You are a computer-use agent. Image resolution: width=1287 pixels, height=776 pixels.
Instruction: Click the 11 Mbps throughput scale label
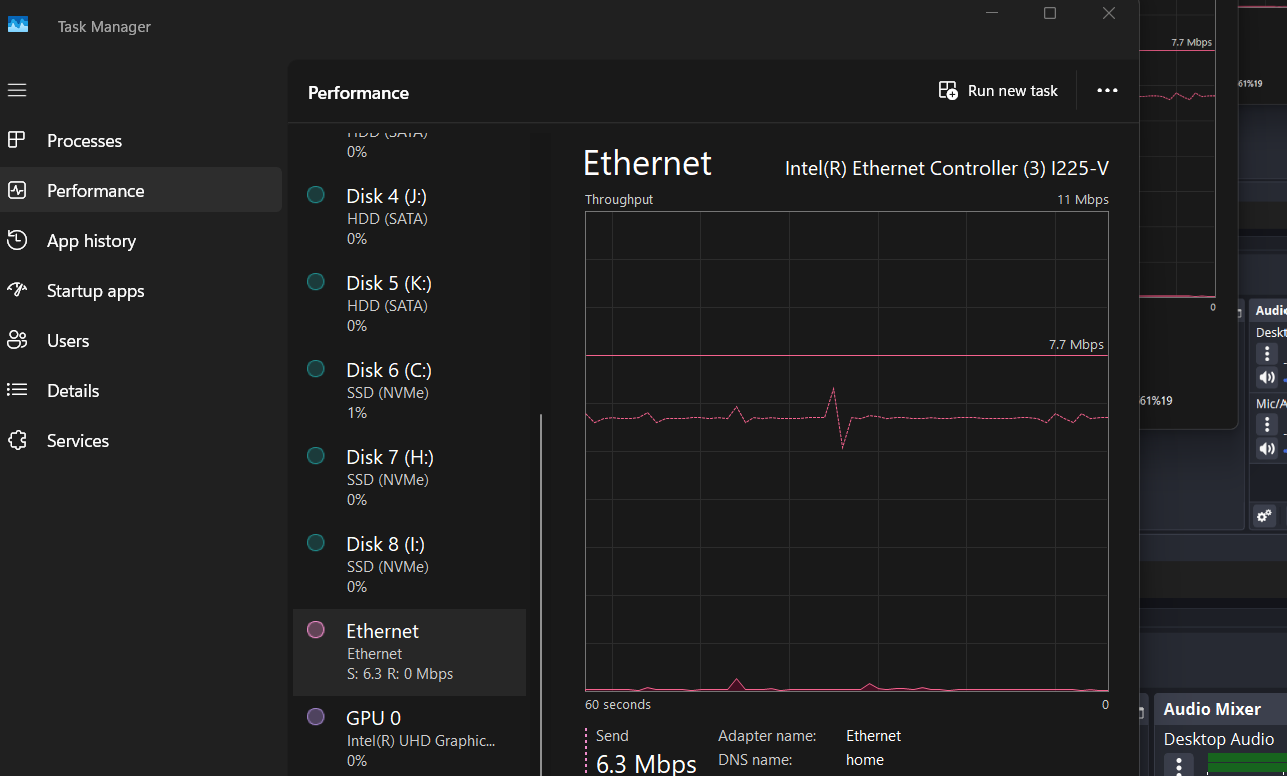click(x=1083, y=200)
